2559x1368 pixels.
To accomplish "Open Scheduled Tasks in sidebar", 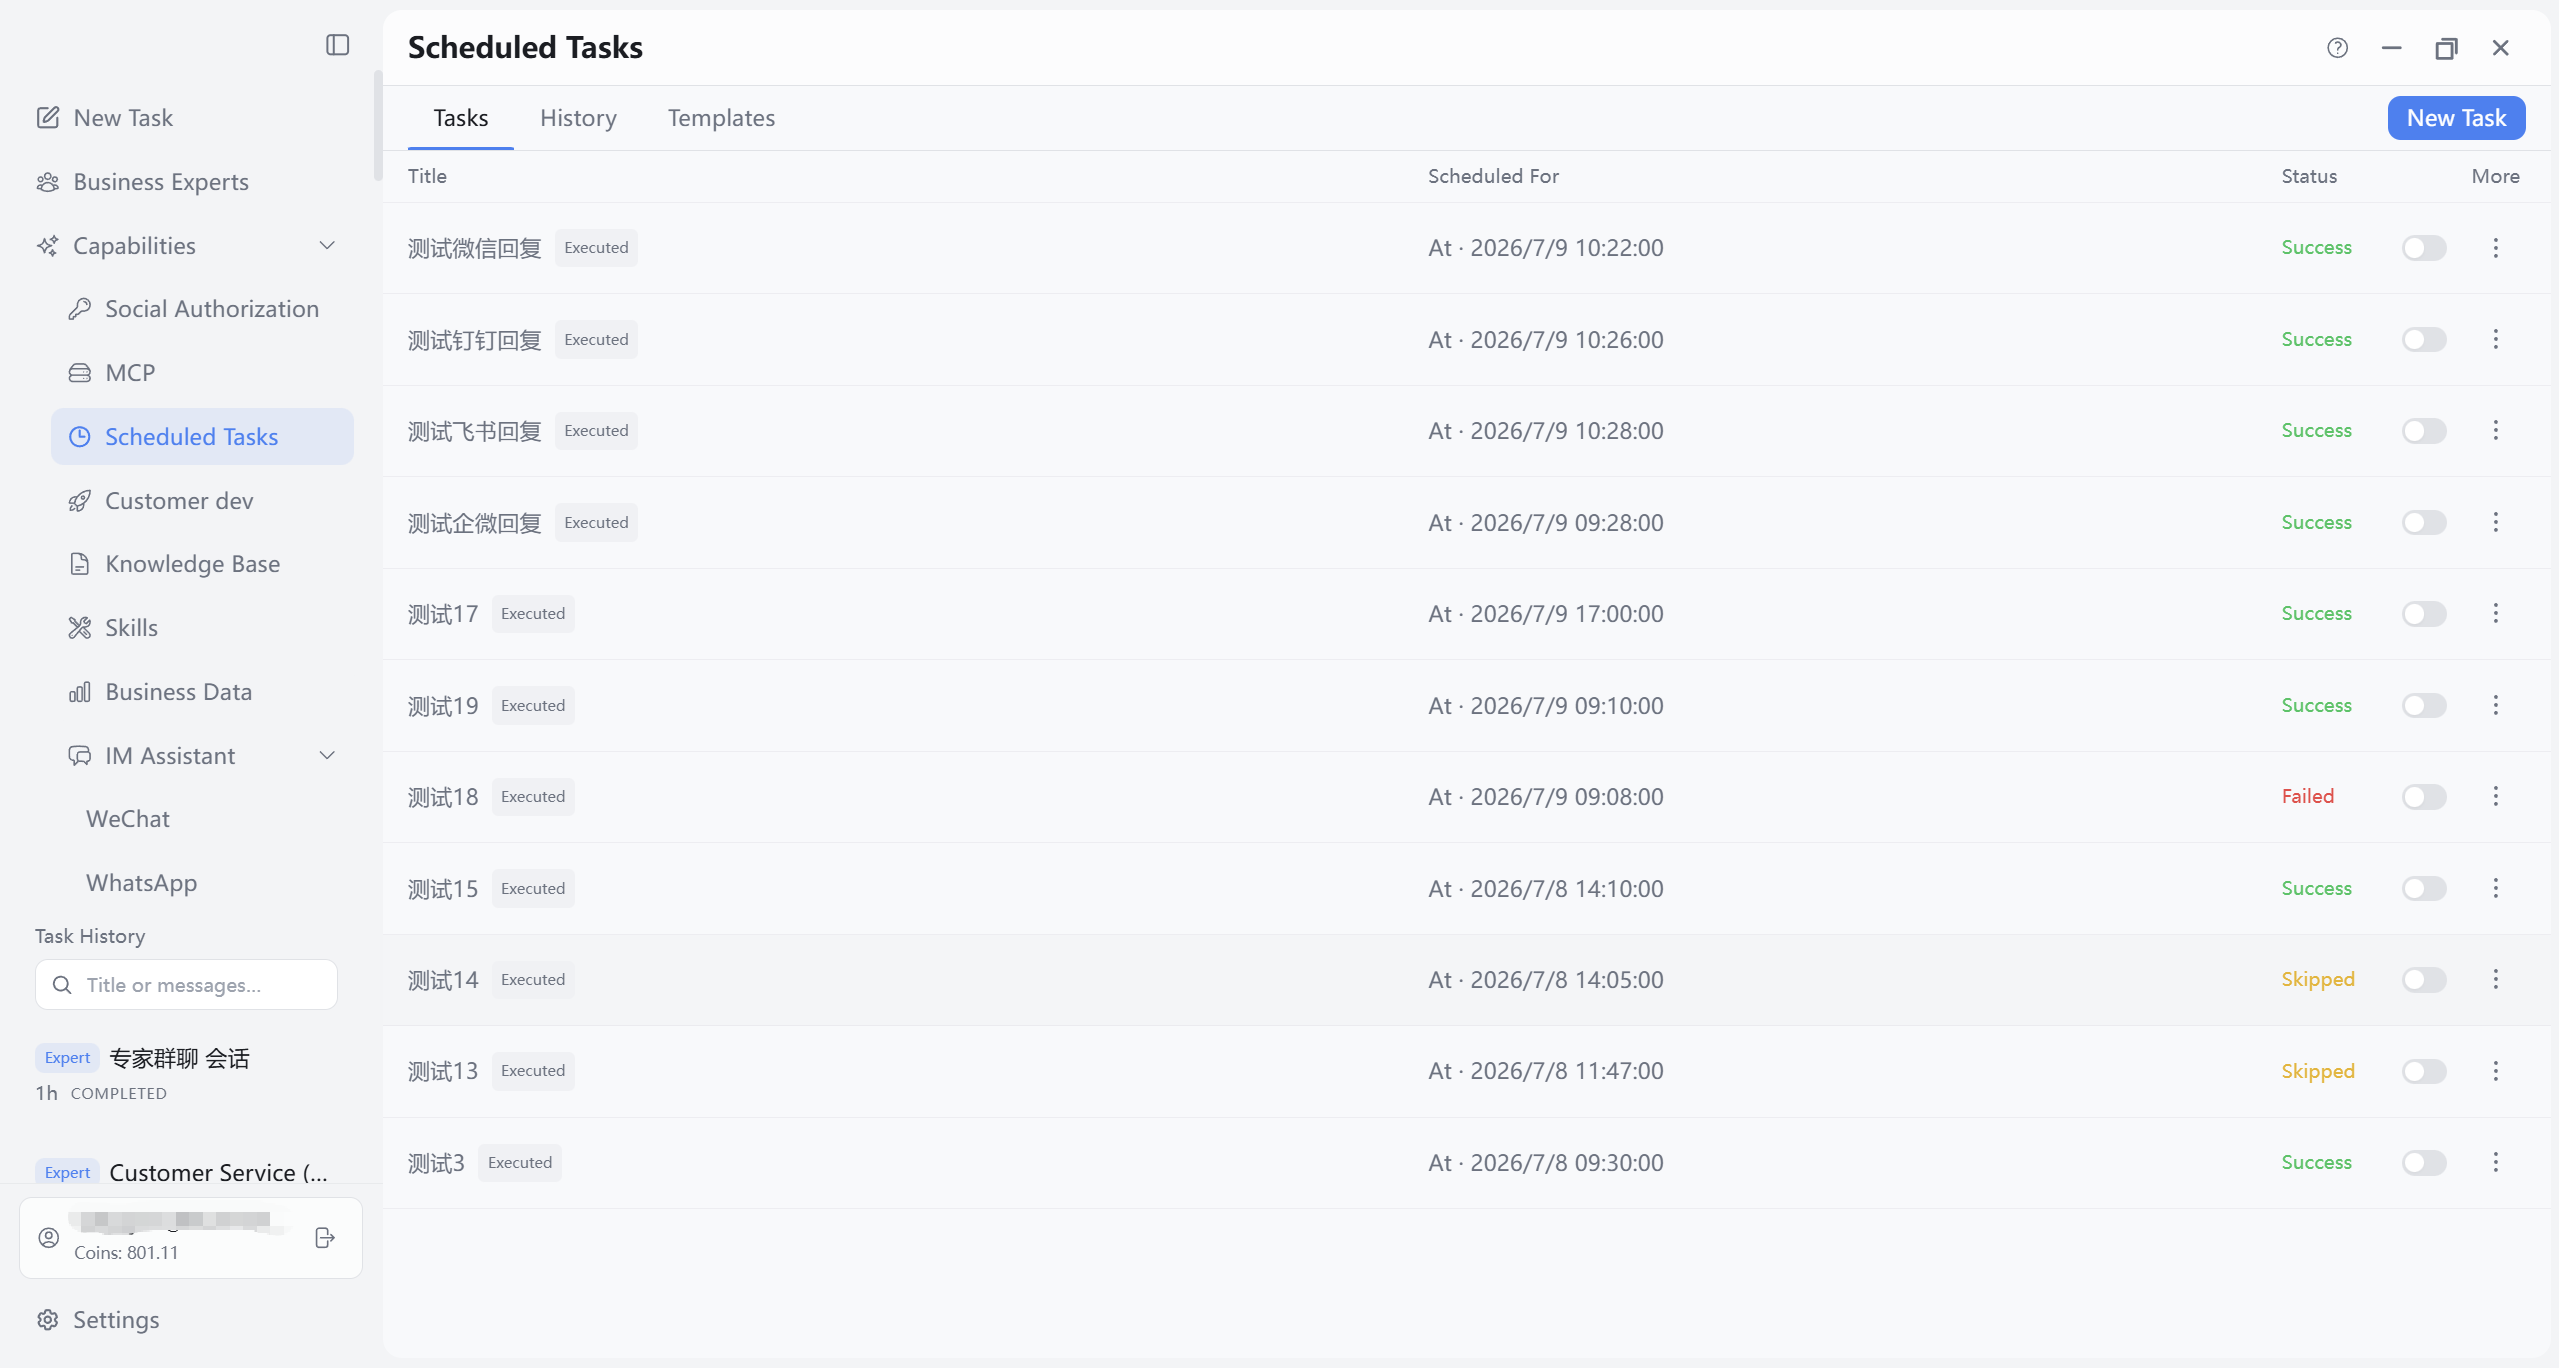I will pyautogui.click(x=202, y=437).
